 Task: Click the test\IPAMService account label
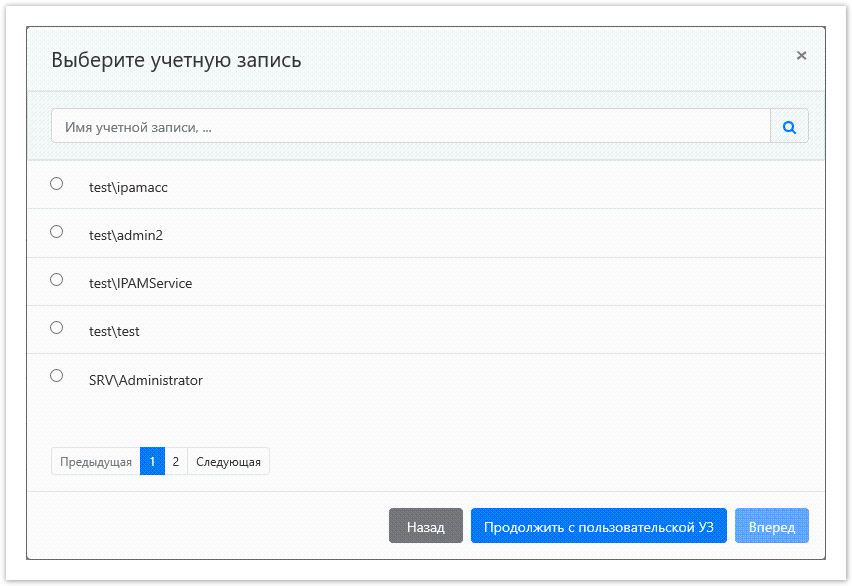point(140,283)
